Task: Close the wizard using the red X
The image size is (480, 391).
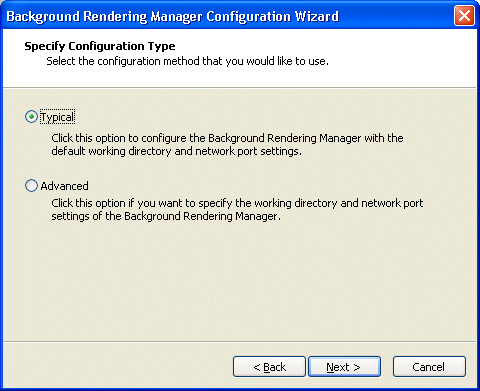Action: [x=464, y=15]
